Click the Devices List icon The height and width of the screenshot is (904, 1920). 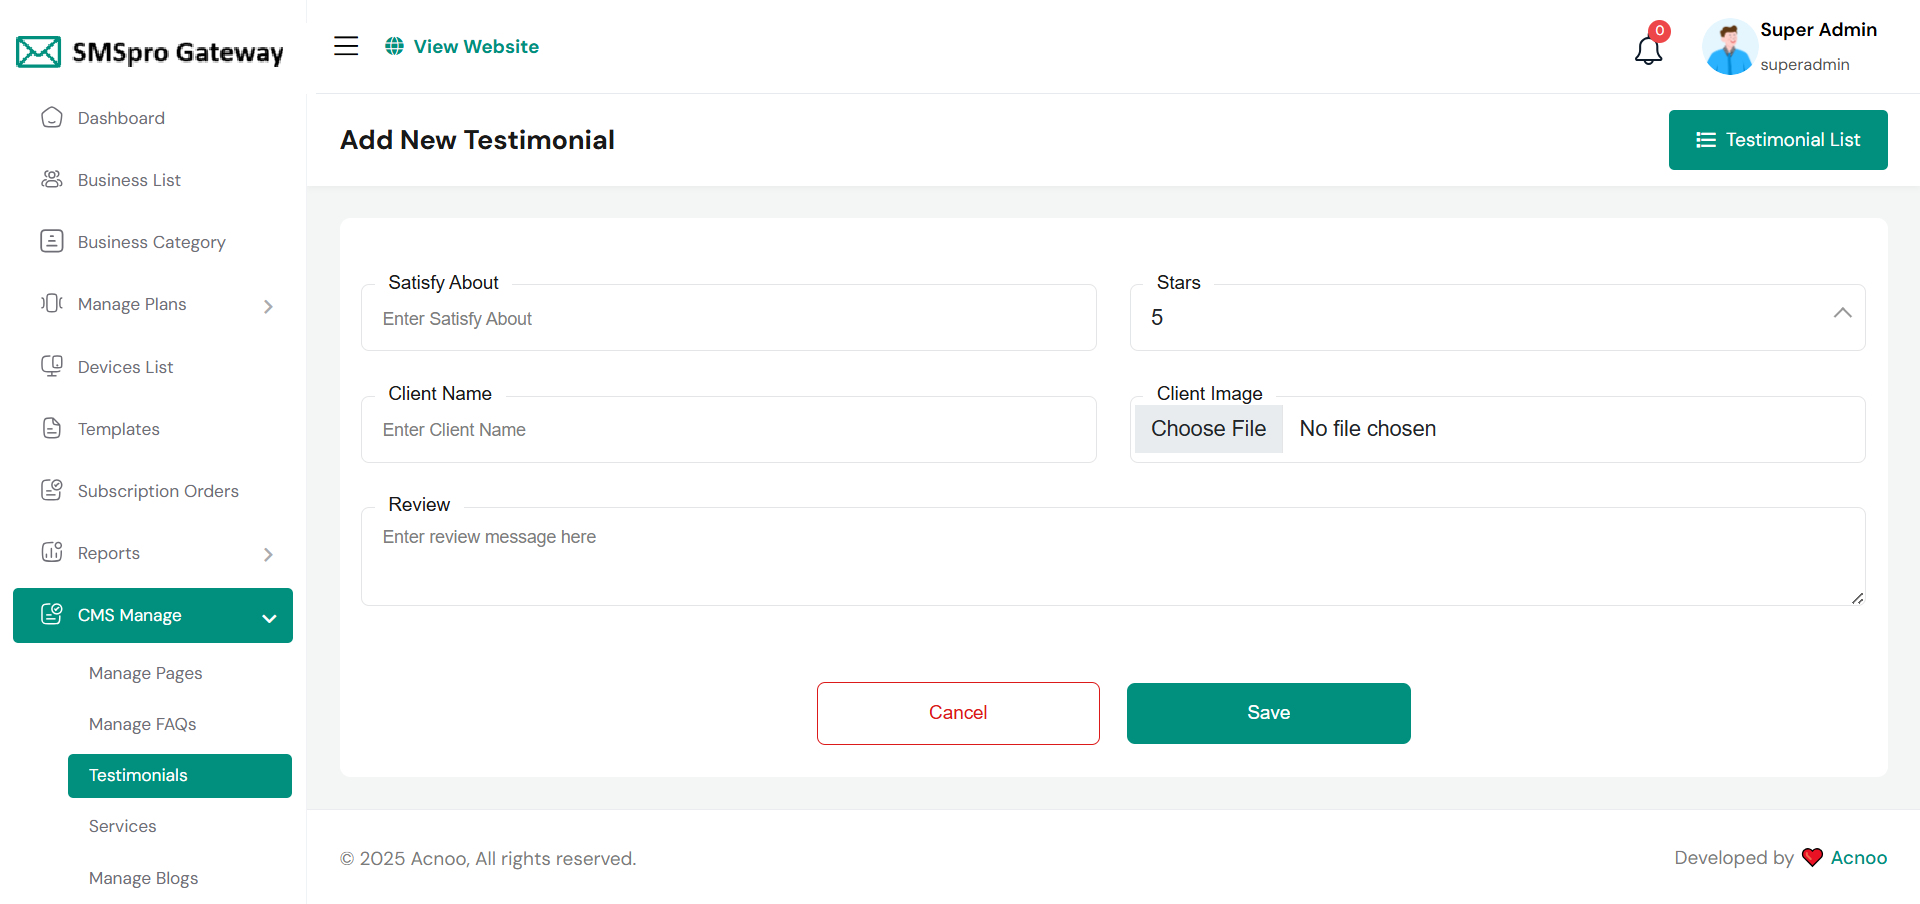(52, 367)
